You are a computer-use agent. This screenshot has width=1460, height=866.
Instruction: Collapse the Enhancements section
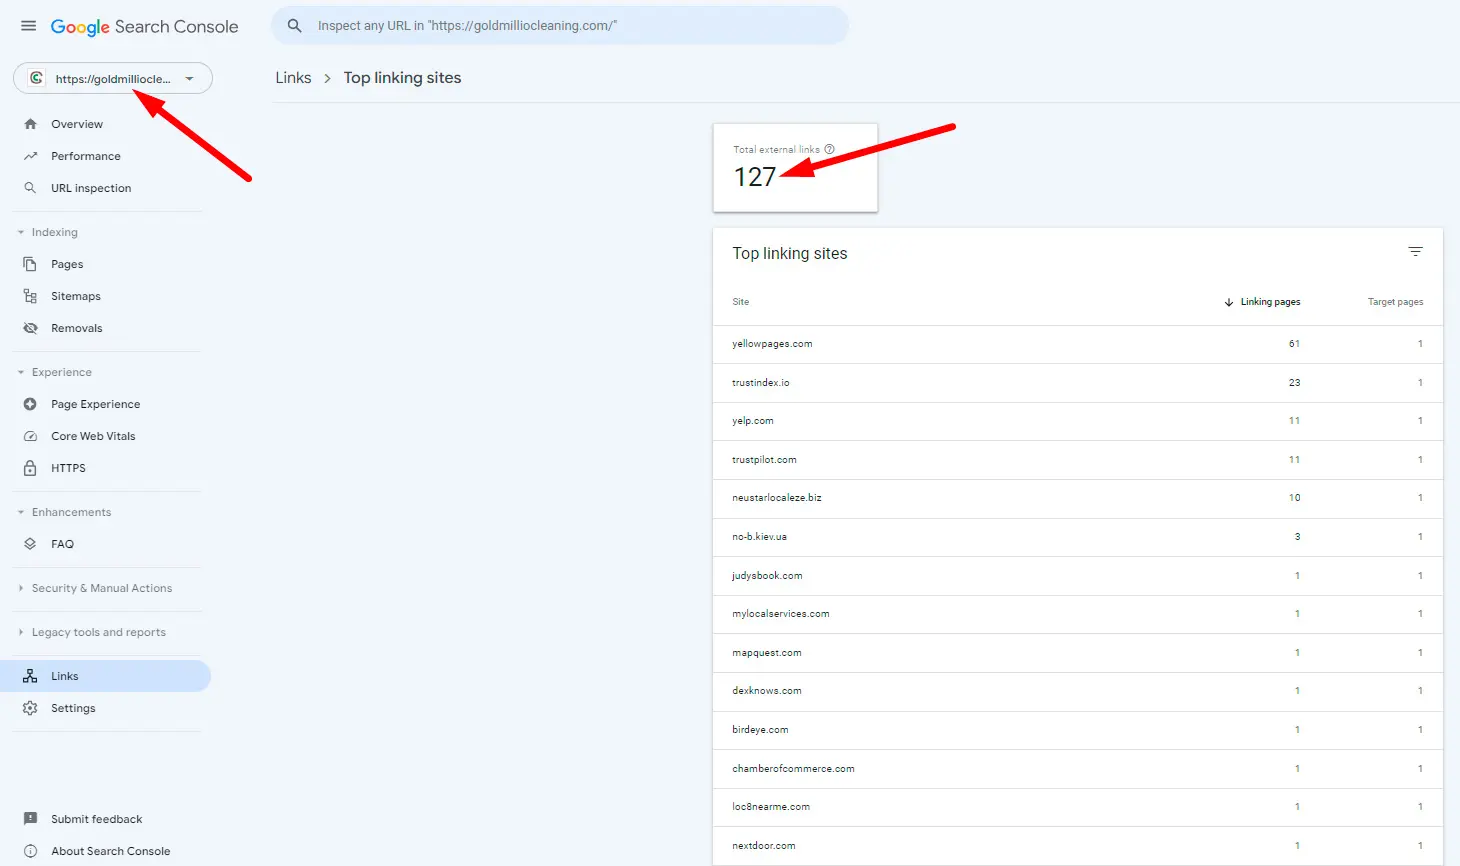pyautogui.click(x=21, y=512)
